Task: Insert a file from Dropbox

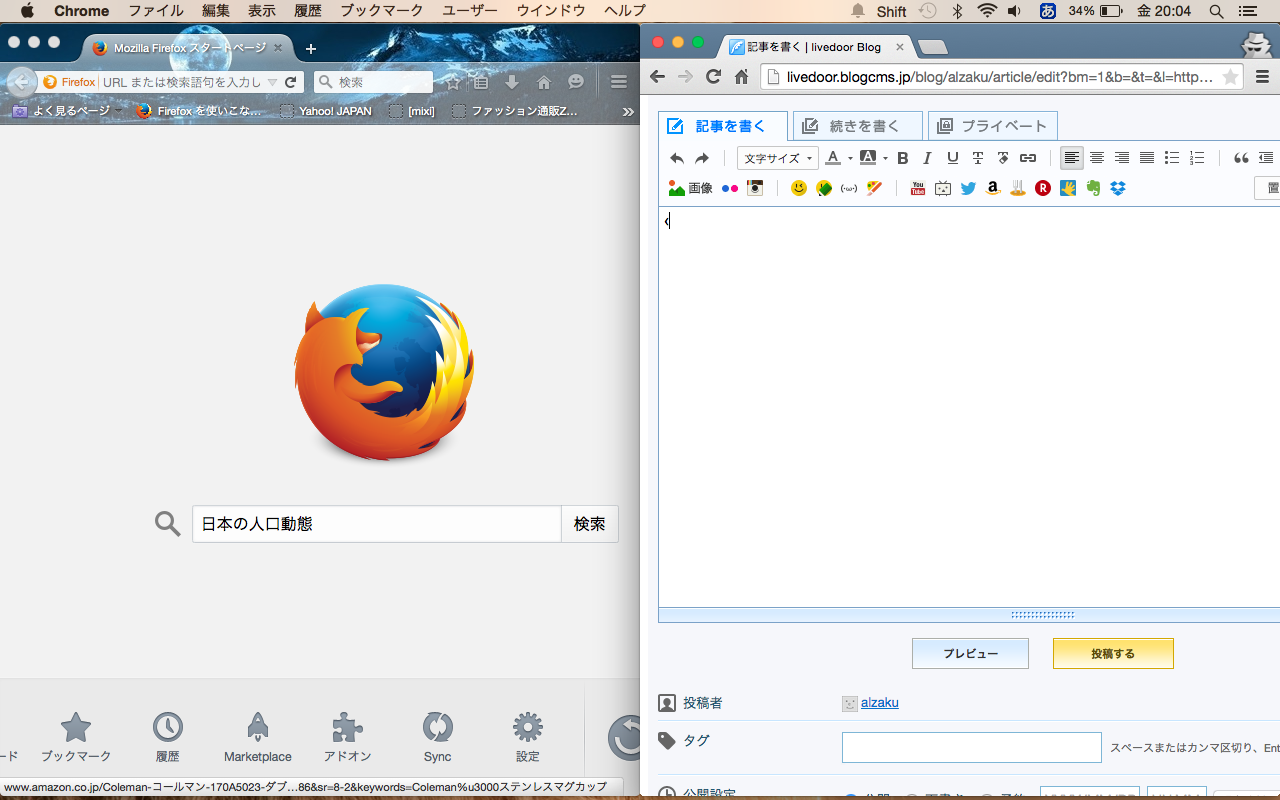Action: pos(1118,188)
